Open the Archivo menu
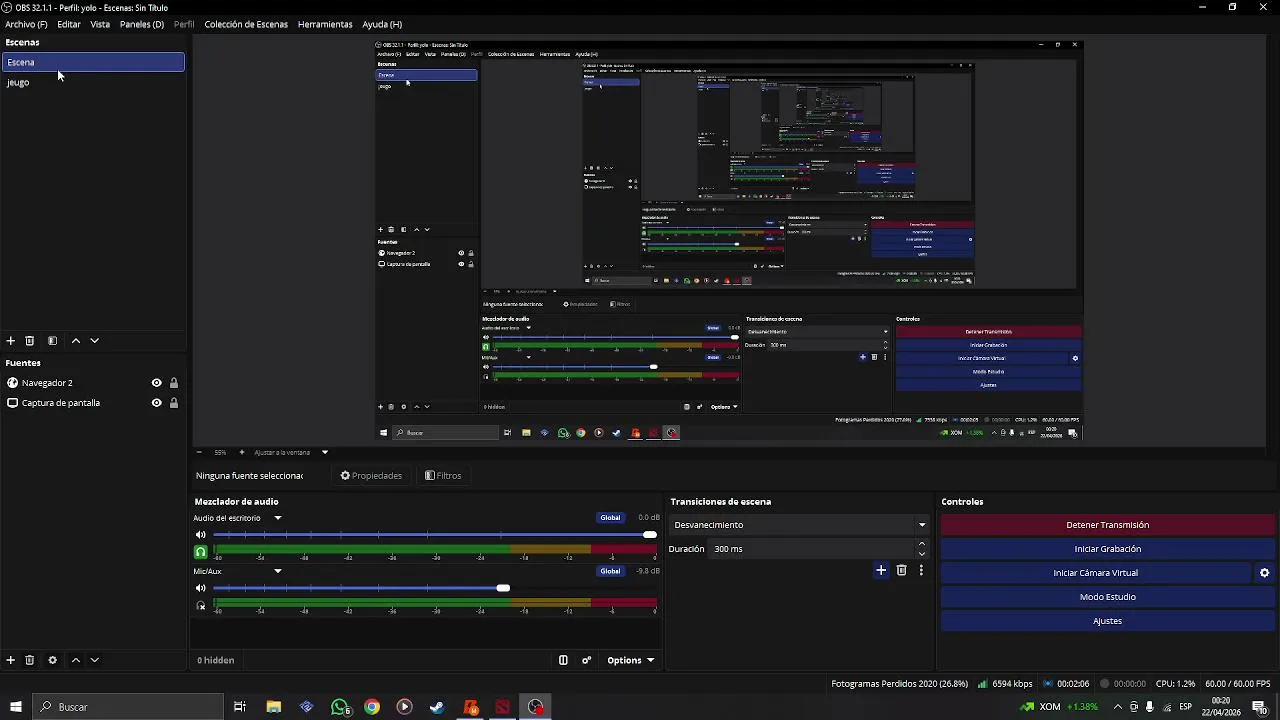The width and height of the screenshot is (1280, 720). (26, 24)
